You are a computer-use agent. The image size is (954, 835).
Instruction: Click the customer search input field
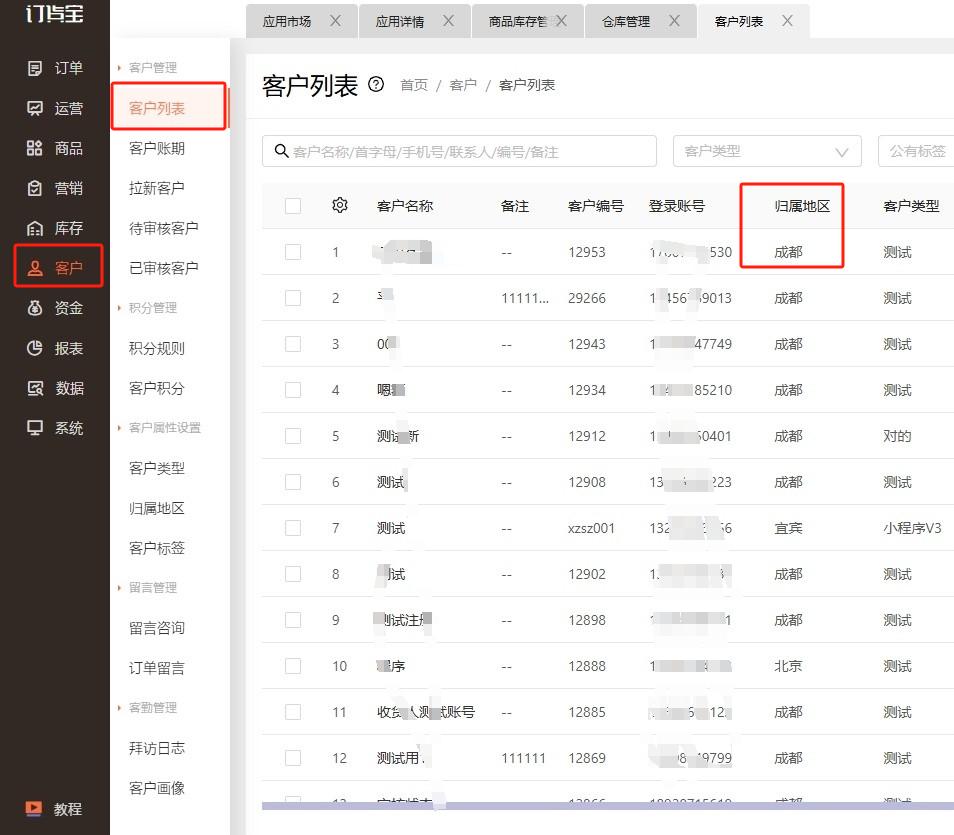pyautogui.click(x=459, y=151)
